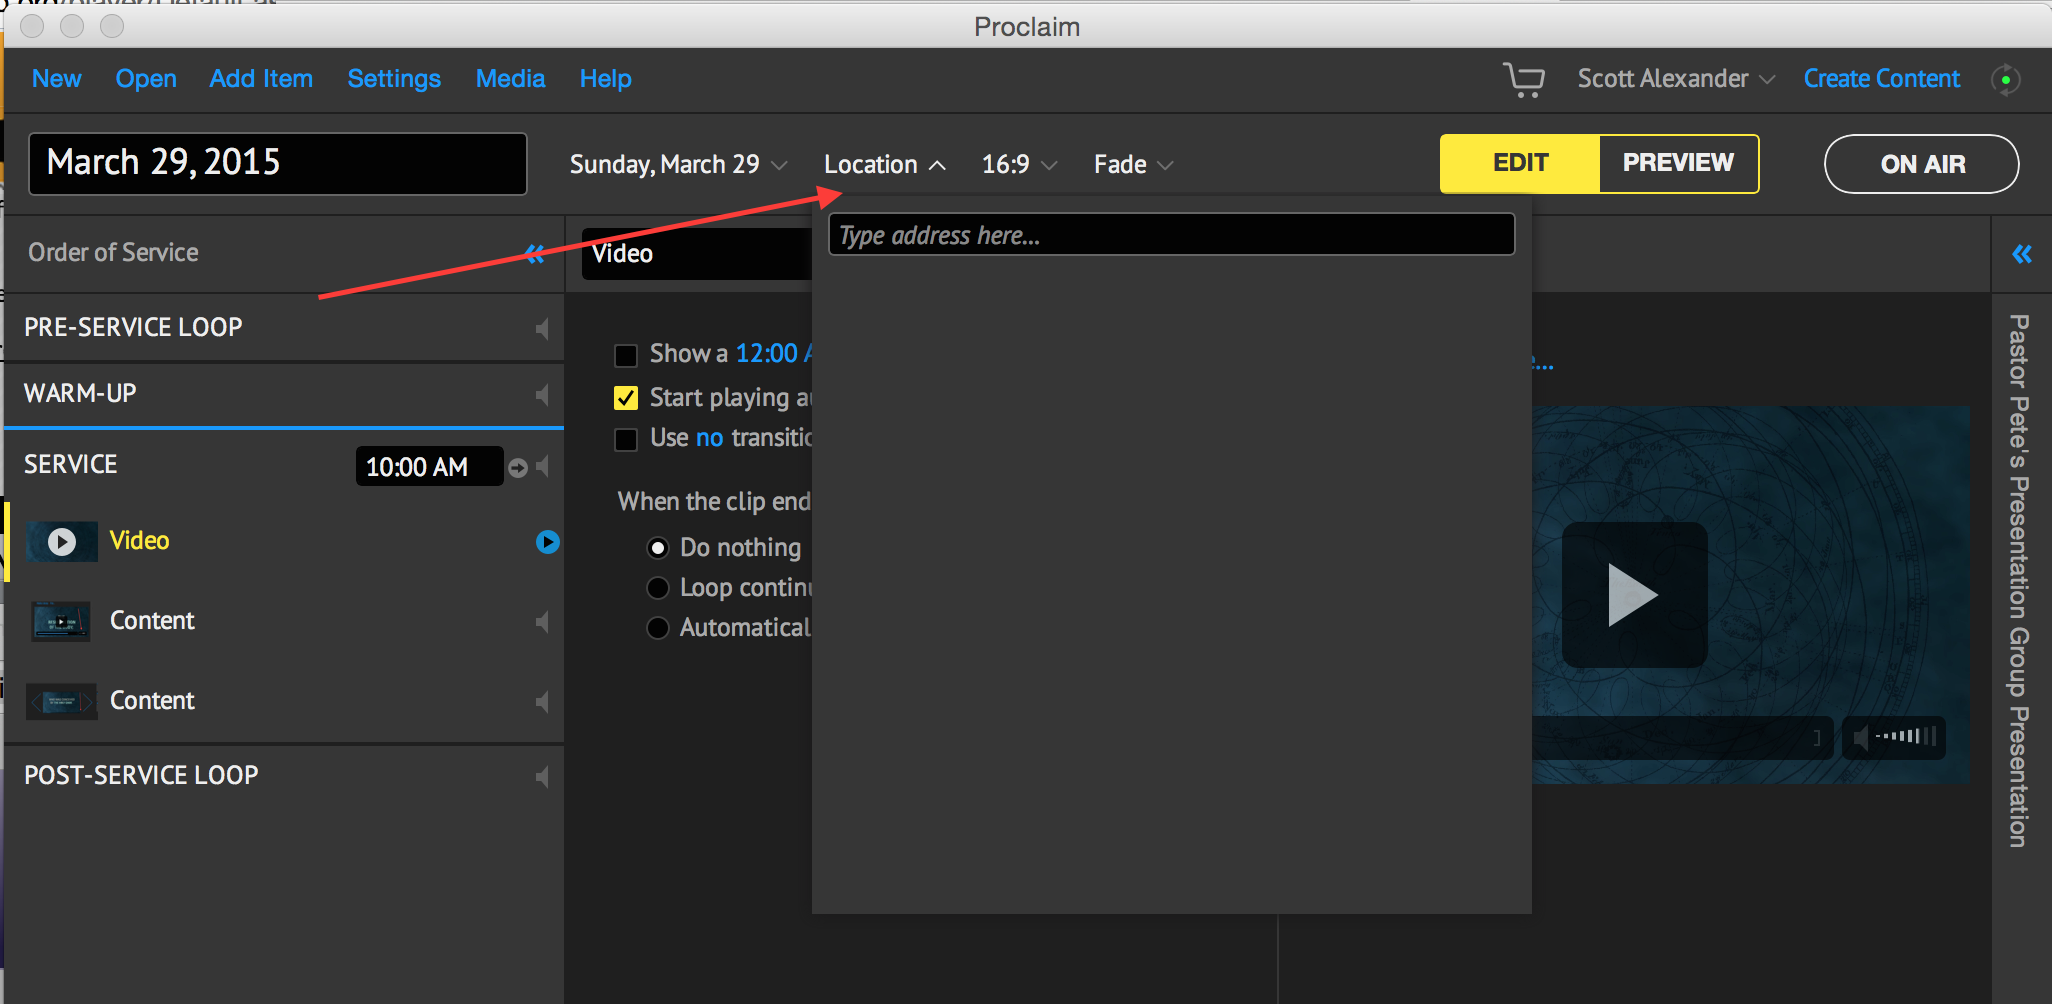Open the shopping cart

click(1523, 79)
